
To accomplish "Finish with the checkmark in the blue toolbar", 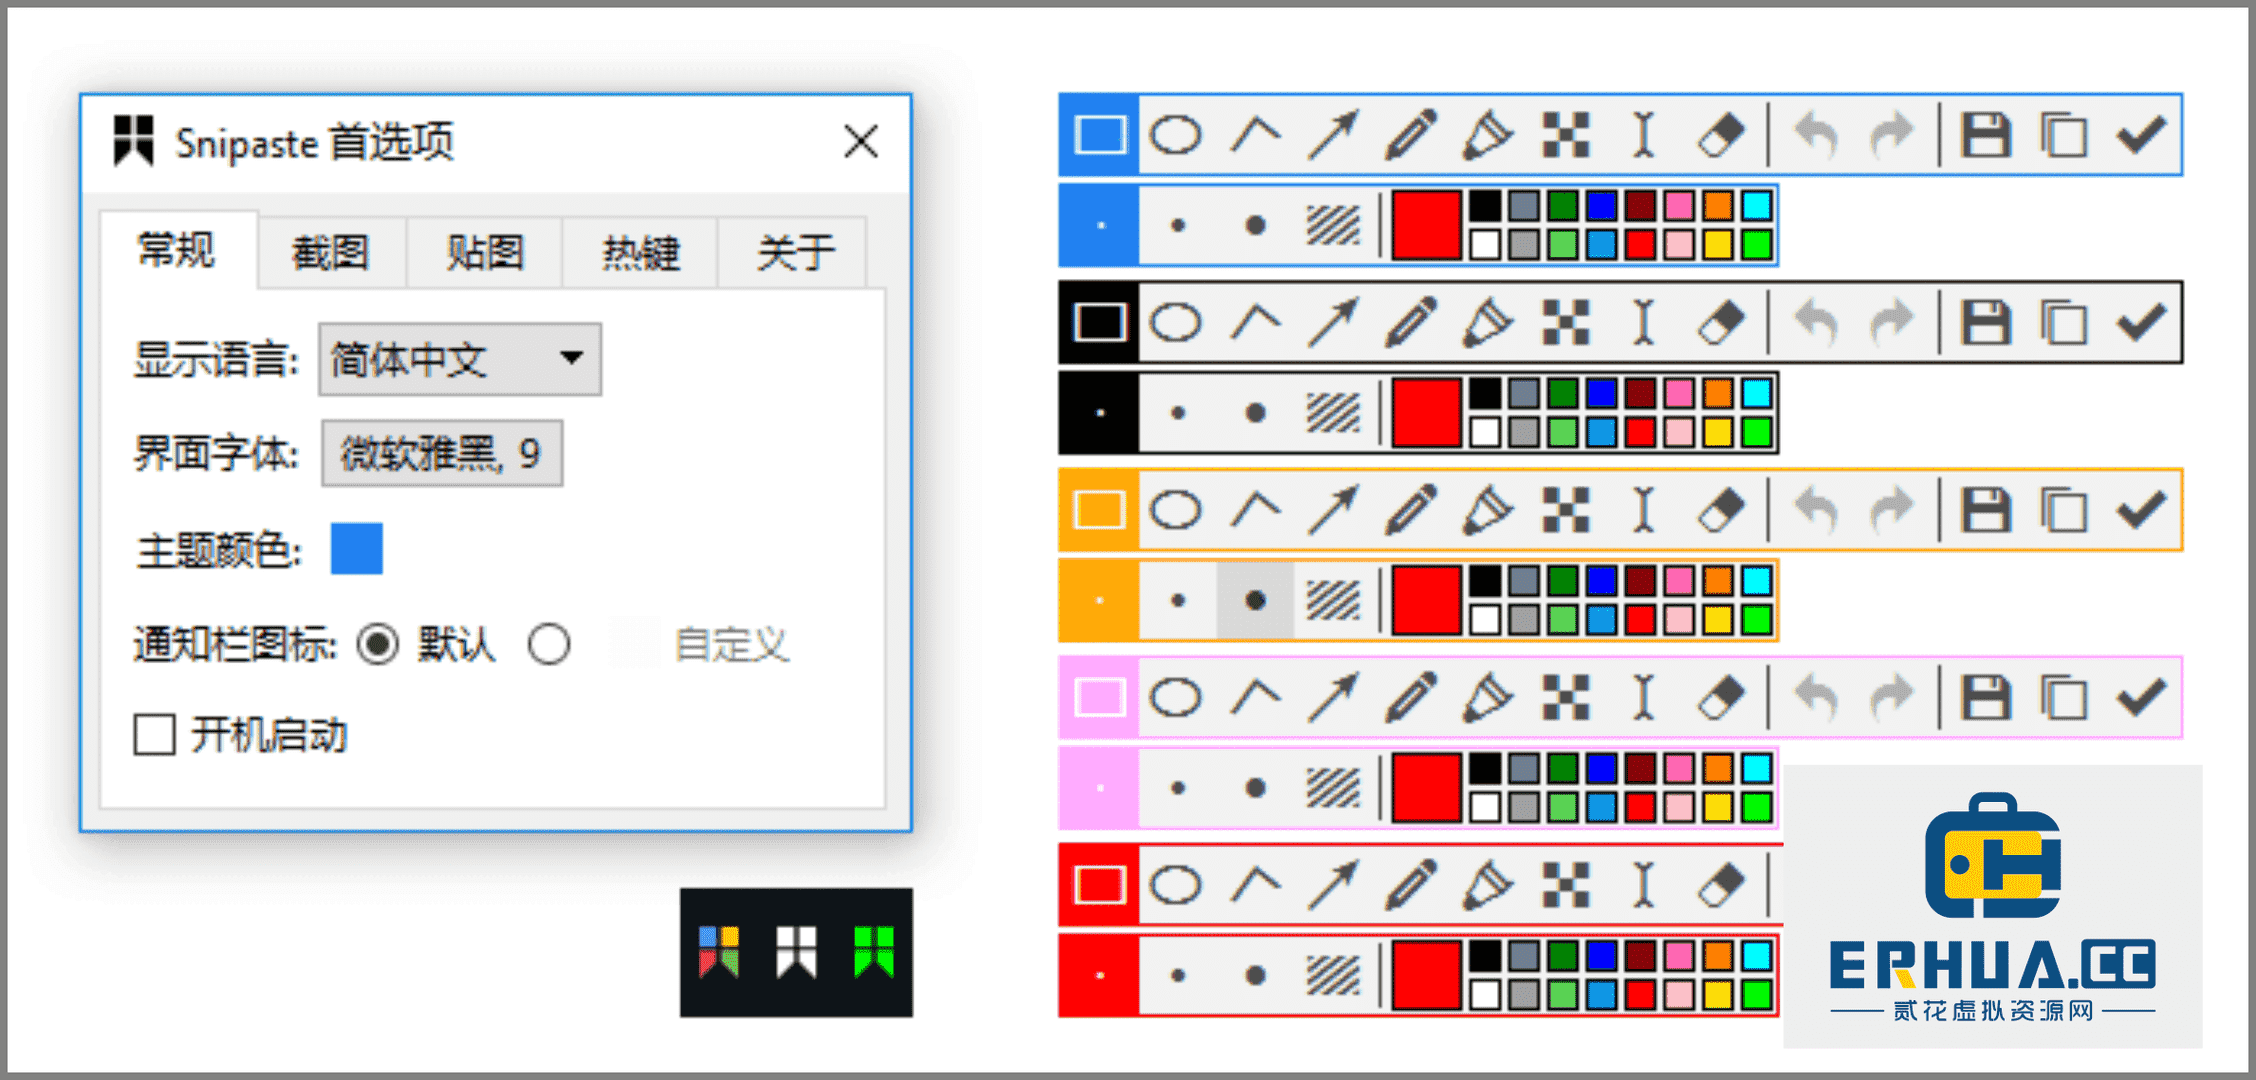I will coord(2141,135).
